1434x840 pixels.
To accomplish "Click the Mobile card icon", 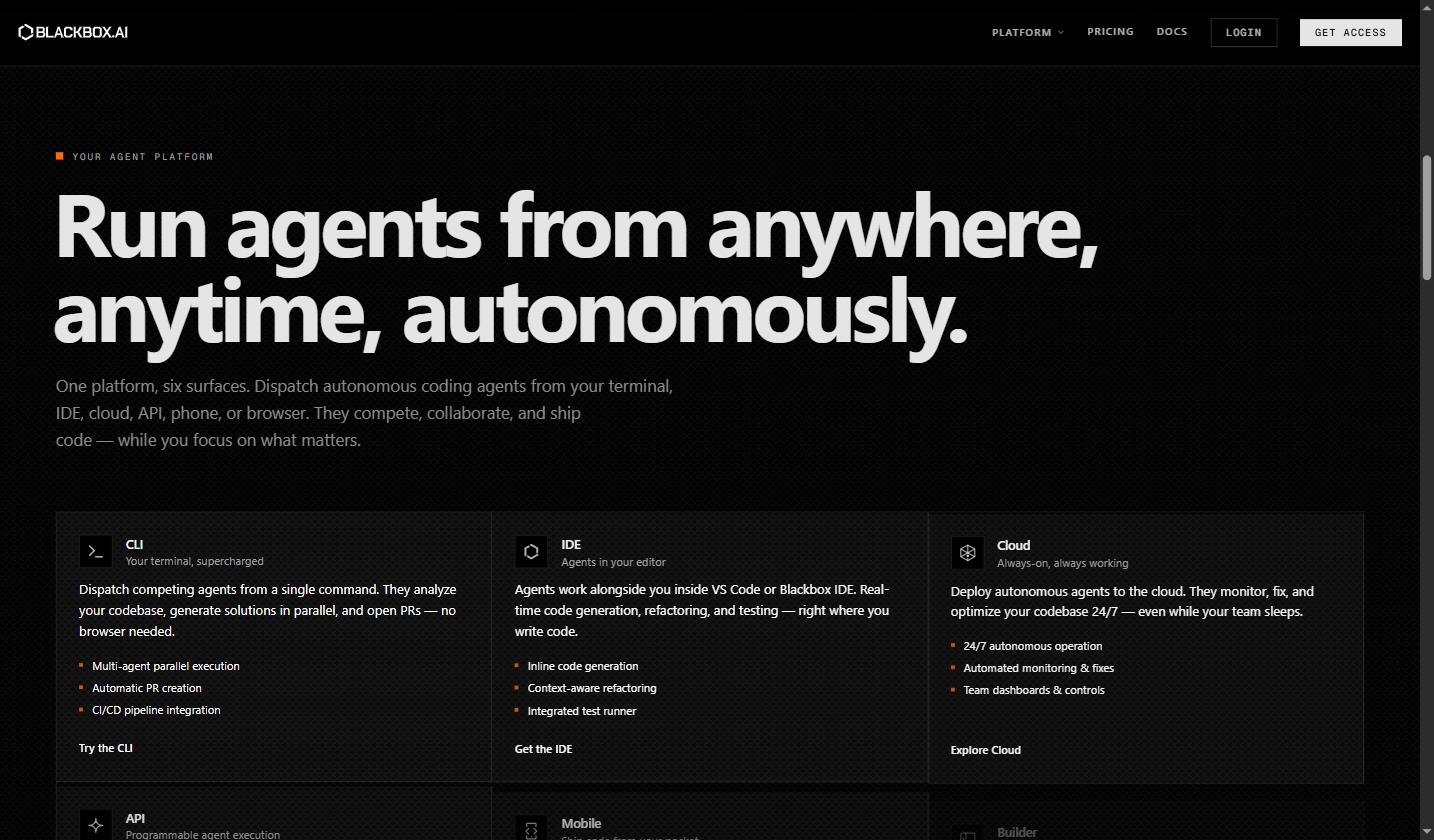I will tap(531, 829).
